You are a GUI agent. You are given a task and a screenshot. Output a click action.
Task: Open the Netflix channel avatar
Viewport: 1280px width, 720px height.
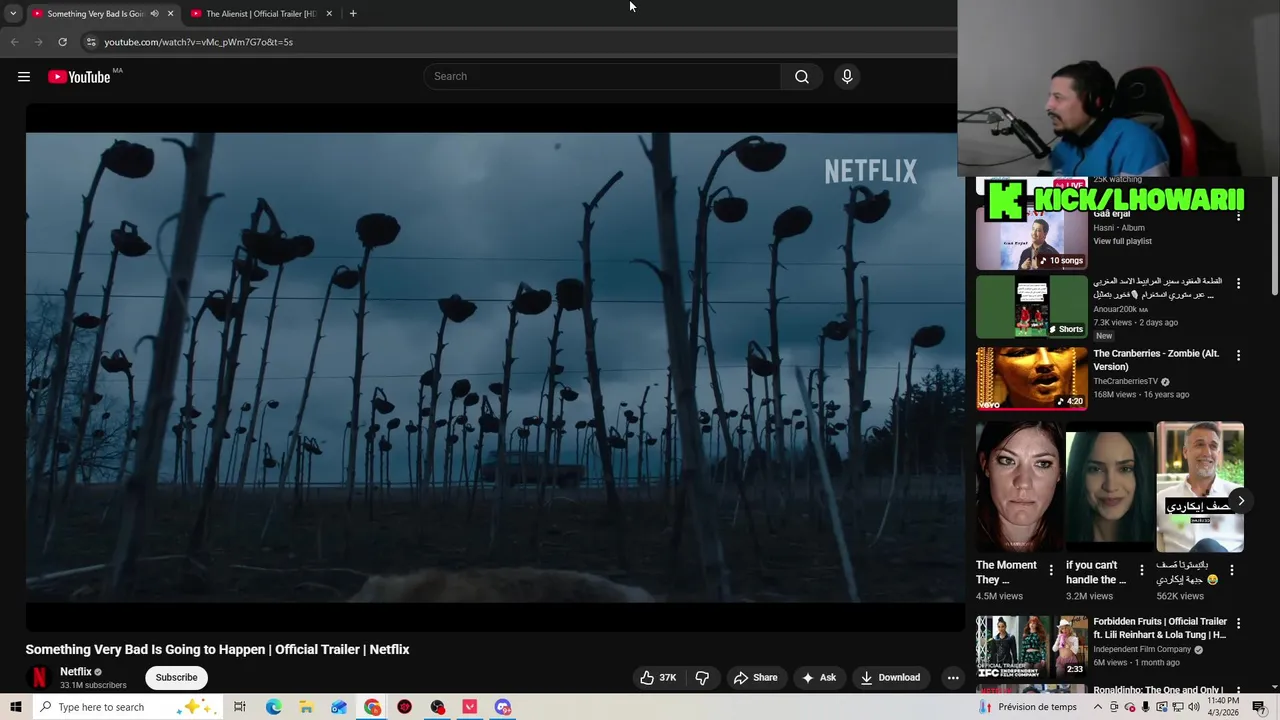click(39, 677)
